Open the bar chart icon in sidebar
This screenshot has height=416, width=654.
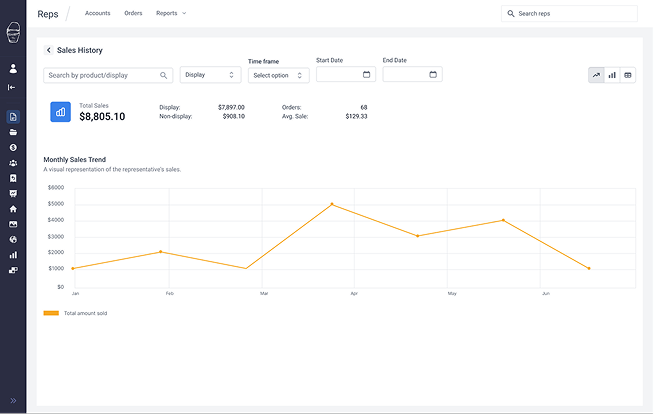(13, 255)
